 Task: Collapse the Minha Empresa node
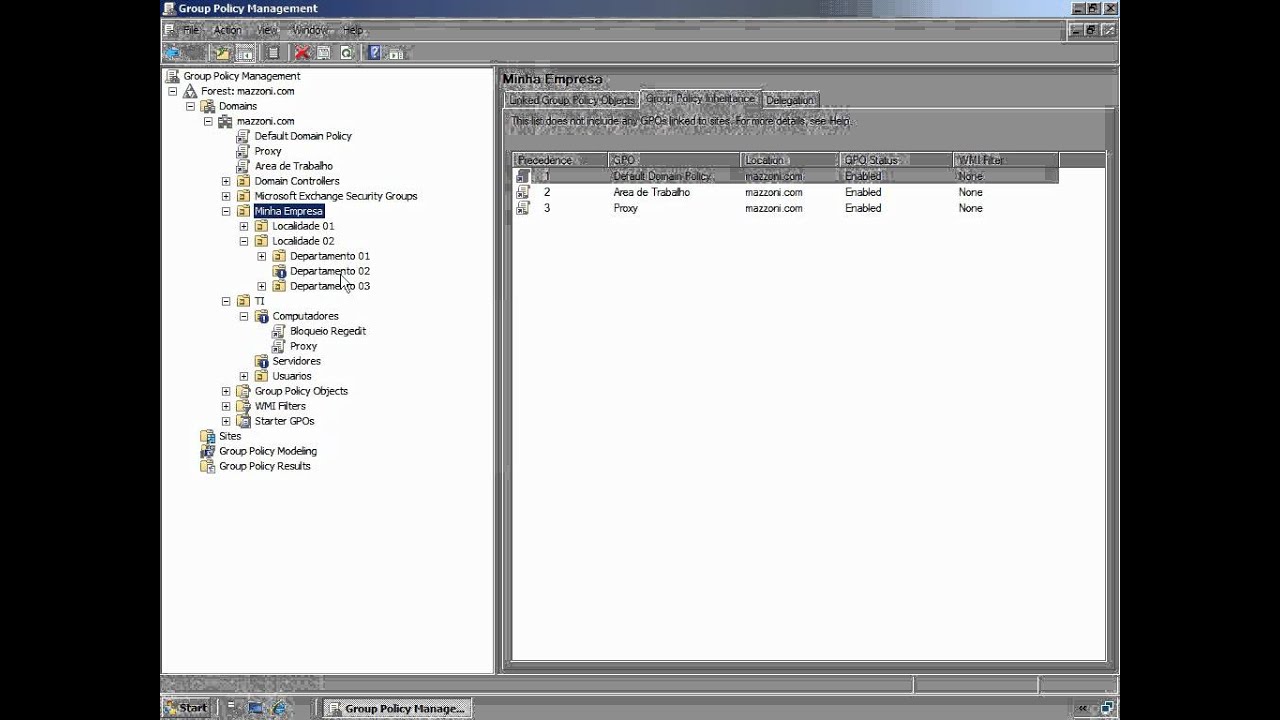click(x=226, y=211)
